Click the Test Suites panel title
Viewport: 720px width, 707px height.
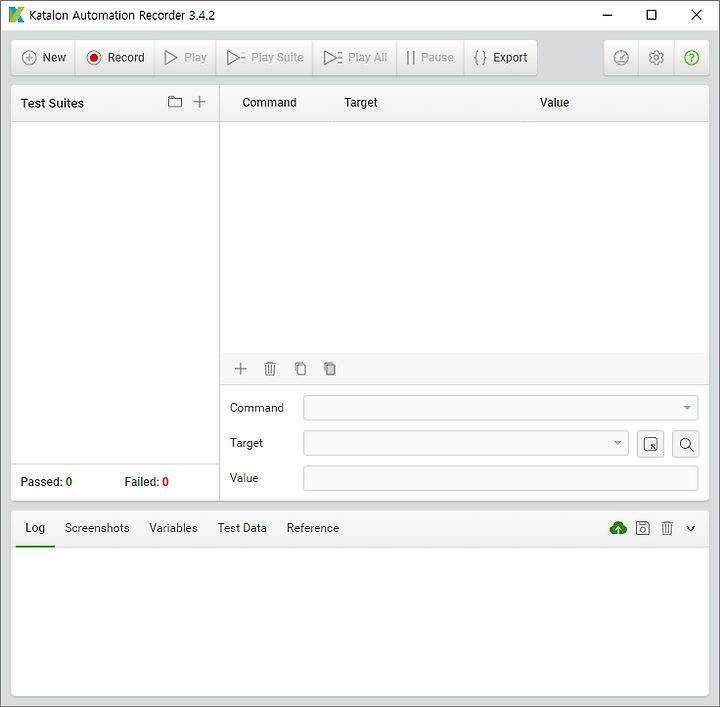tap(52, 103)
